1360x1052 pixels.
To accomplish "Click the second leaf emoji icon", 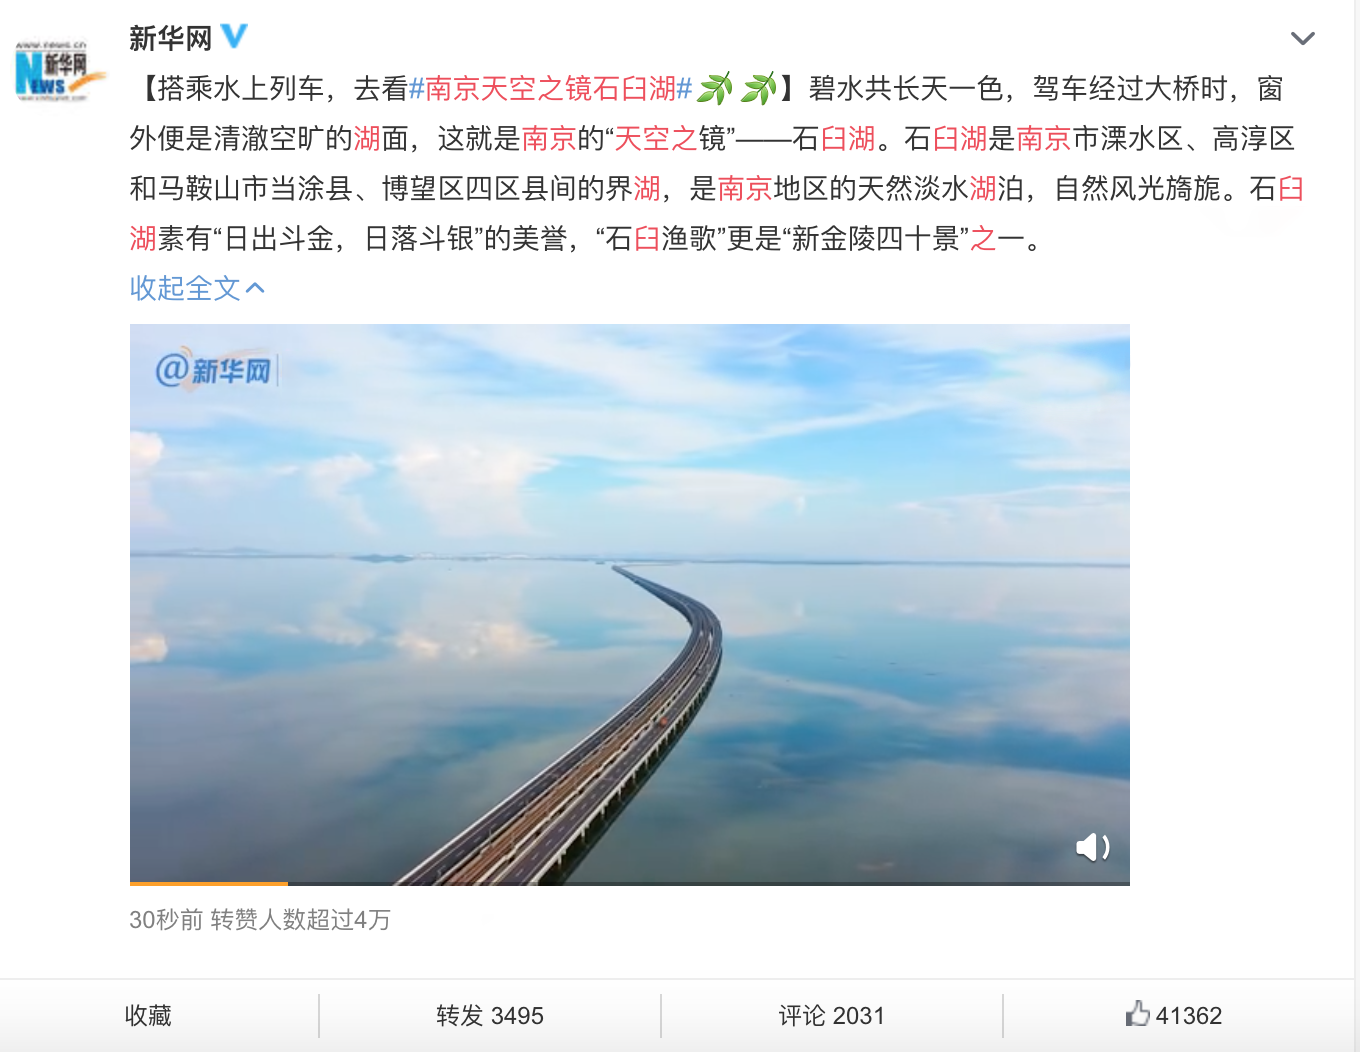I will (x=759, y=89).
